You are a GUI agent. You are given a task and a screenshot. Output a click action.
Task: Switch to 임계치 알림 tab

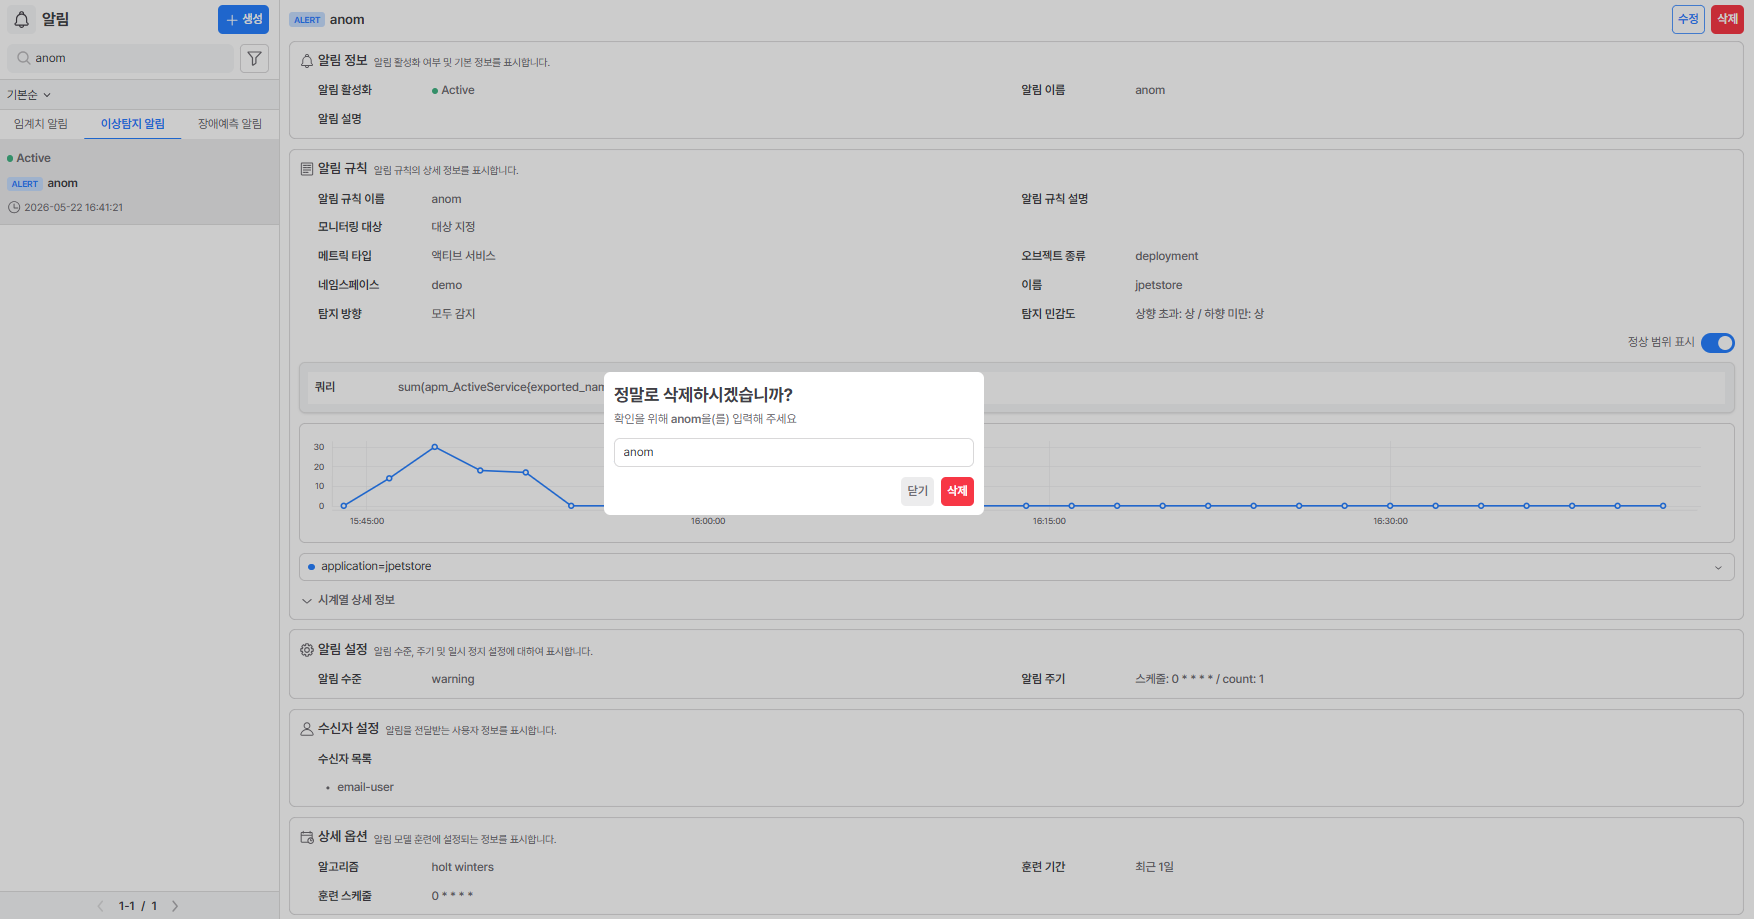(x=41, y=124)
